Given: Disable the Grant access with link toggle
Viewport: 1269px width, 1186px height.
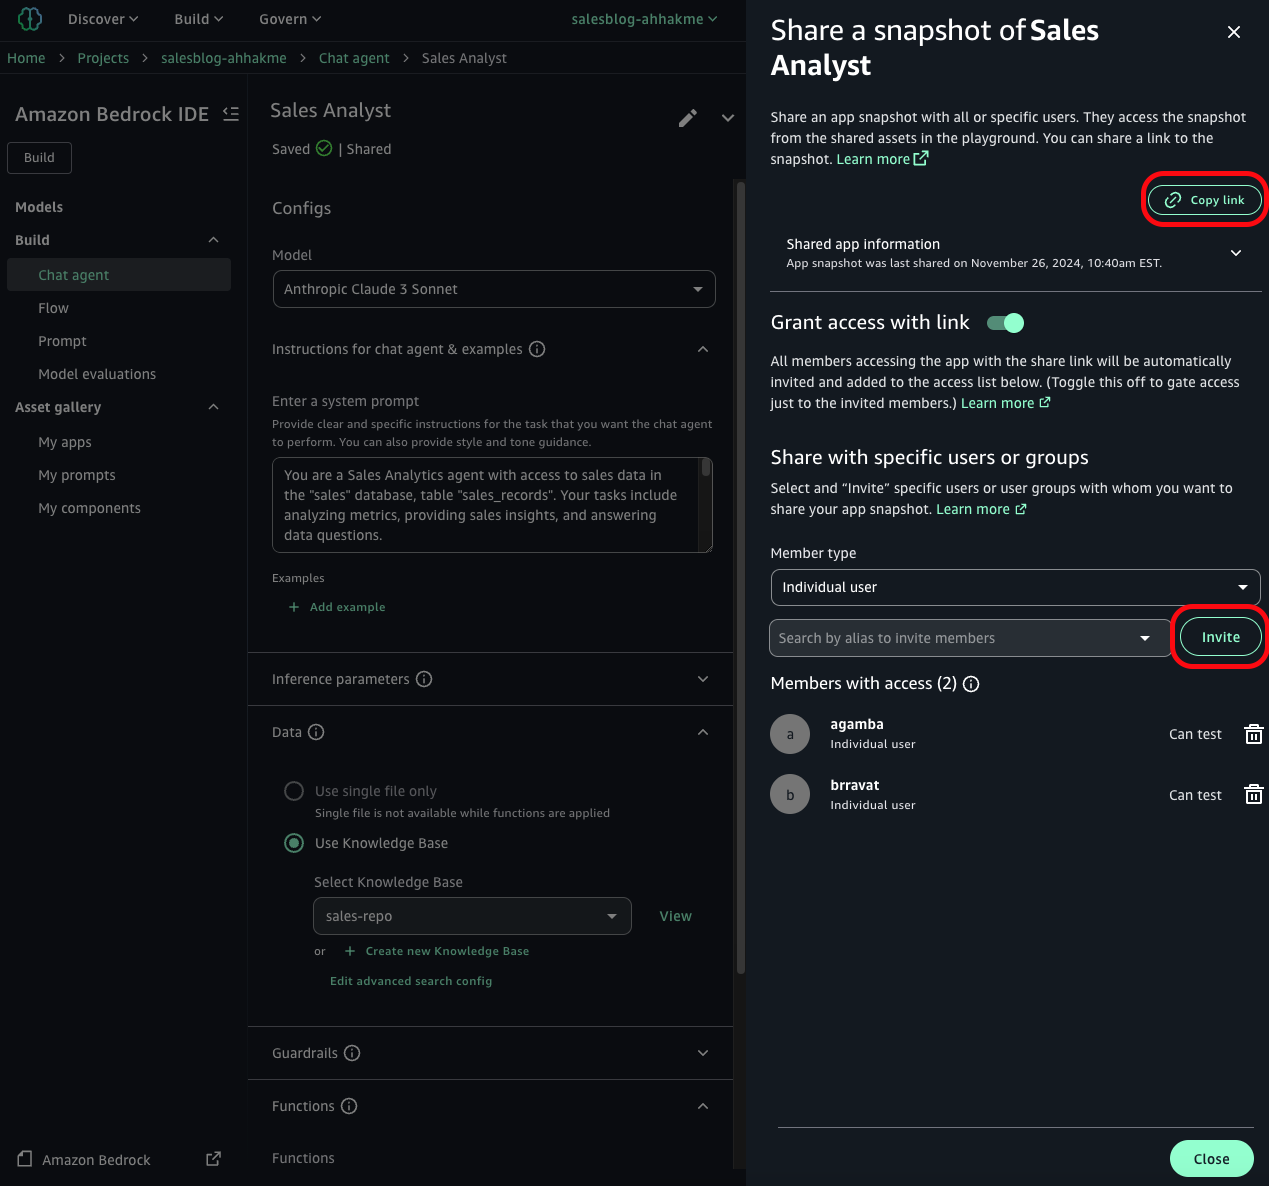Looking at the screenshot, I should point(1005,322).
